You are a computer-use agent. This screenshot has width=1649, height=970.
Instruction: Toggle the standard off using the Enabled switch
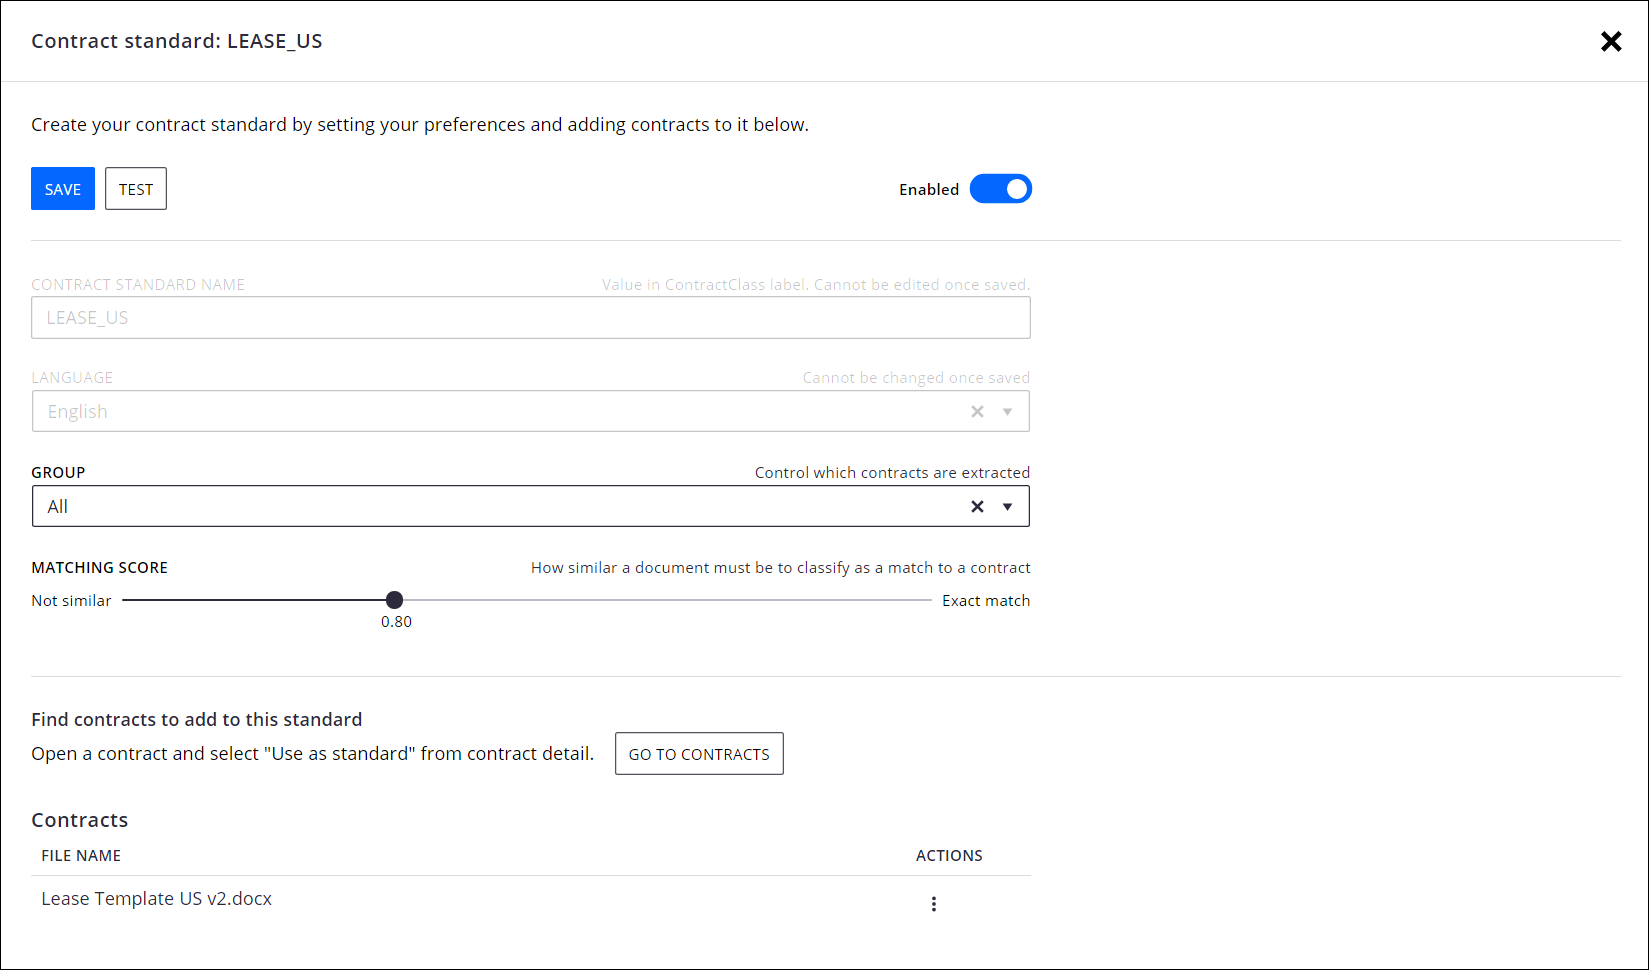coord(1000,188)
